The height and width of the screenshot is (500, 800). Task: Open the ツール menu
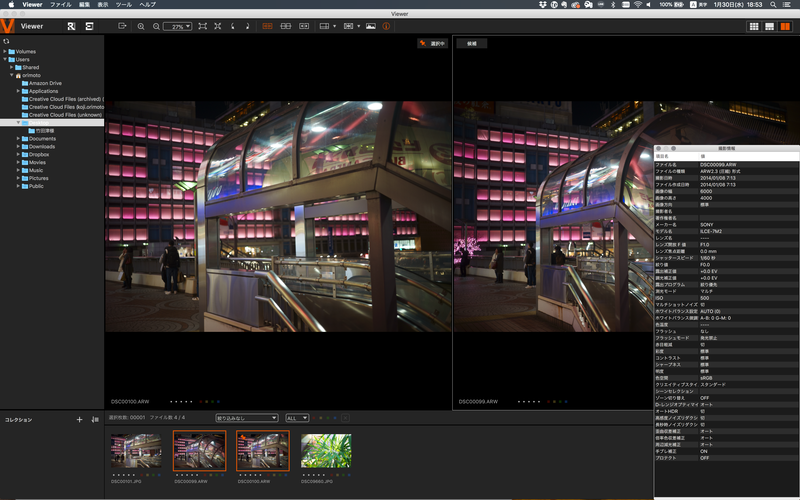point(124,5)
